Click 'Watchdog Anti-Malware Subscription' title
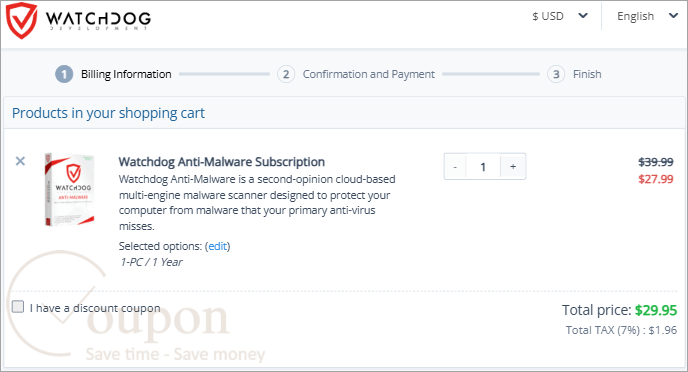This screenshot has height=372, width=688. [222, 162]
